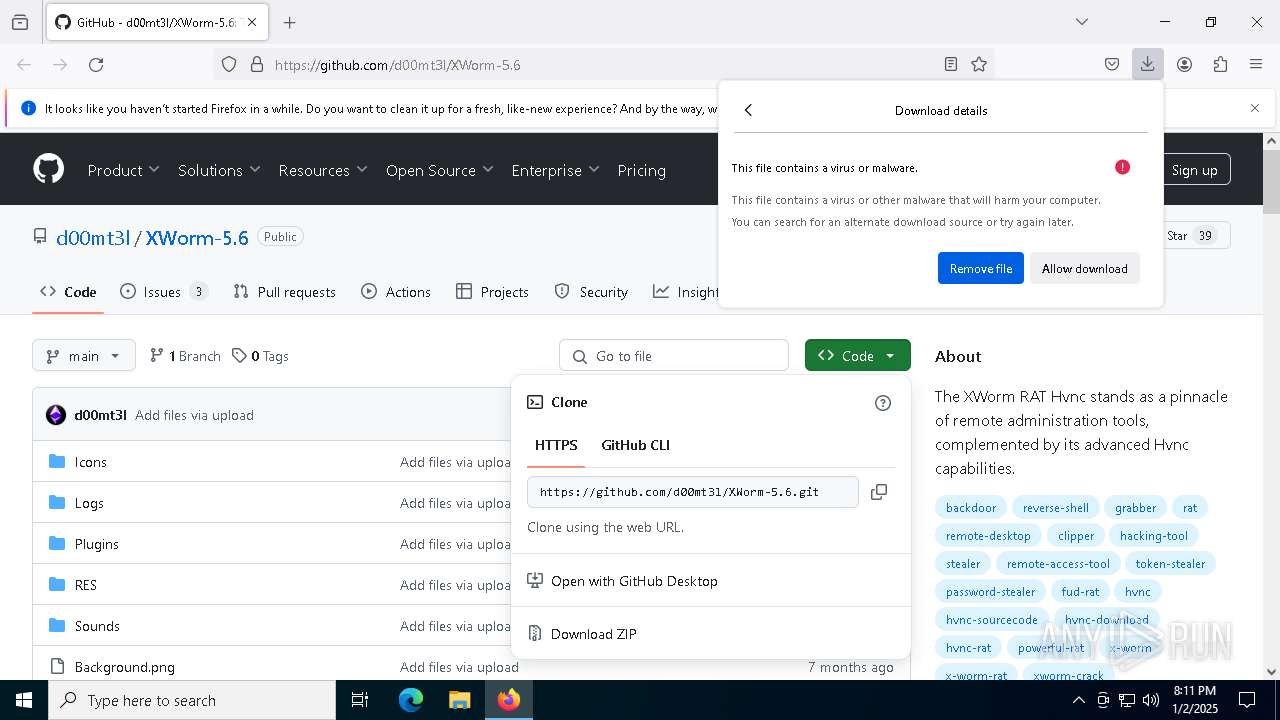The image size is (1280, 720).
Task: Go back in Download details panel
Action: tap(748, 110)
